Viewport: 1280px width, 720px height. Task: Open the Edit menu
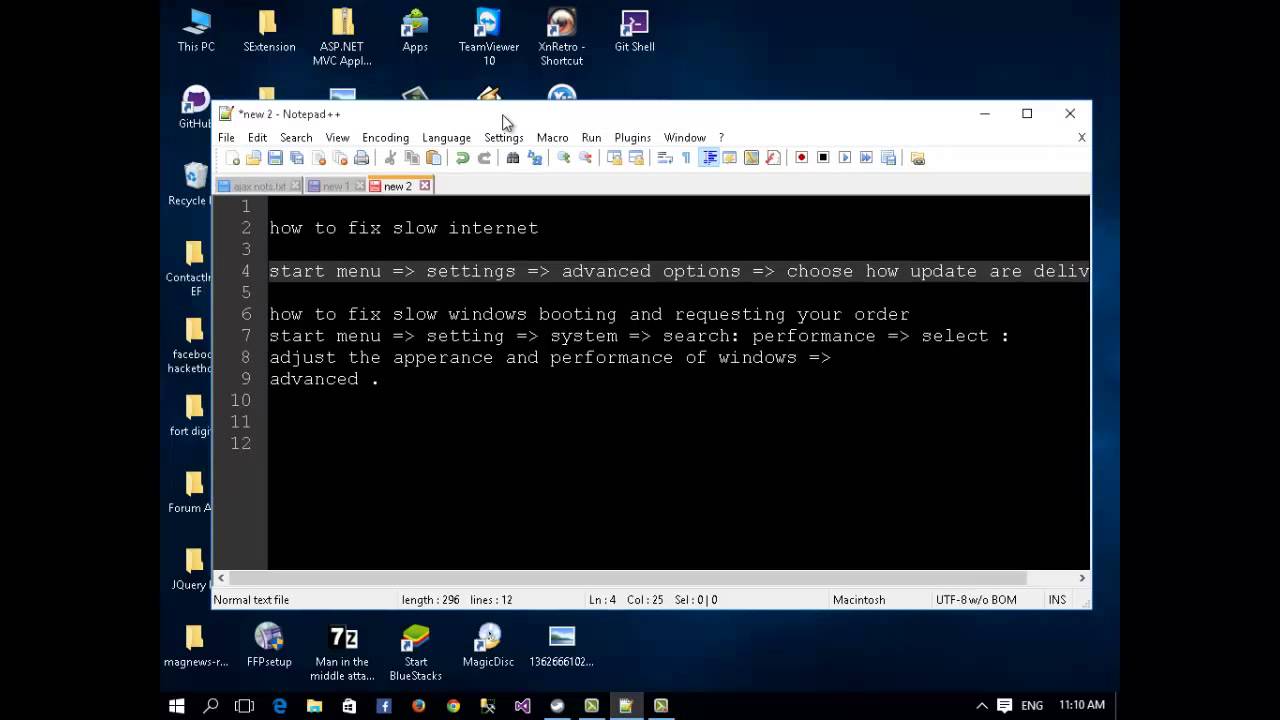pyautogui.click(x=257, y=138)
